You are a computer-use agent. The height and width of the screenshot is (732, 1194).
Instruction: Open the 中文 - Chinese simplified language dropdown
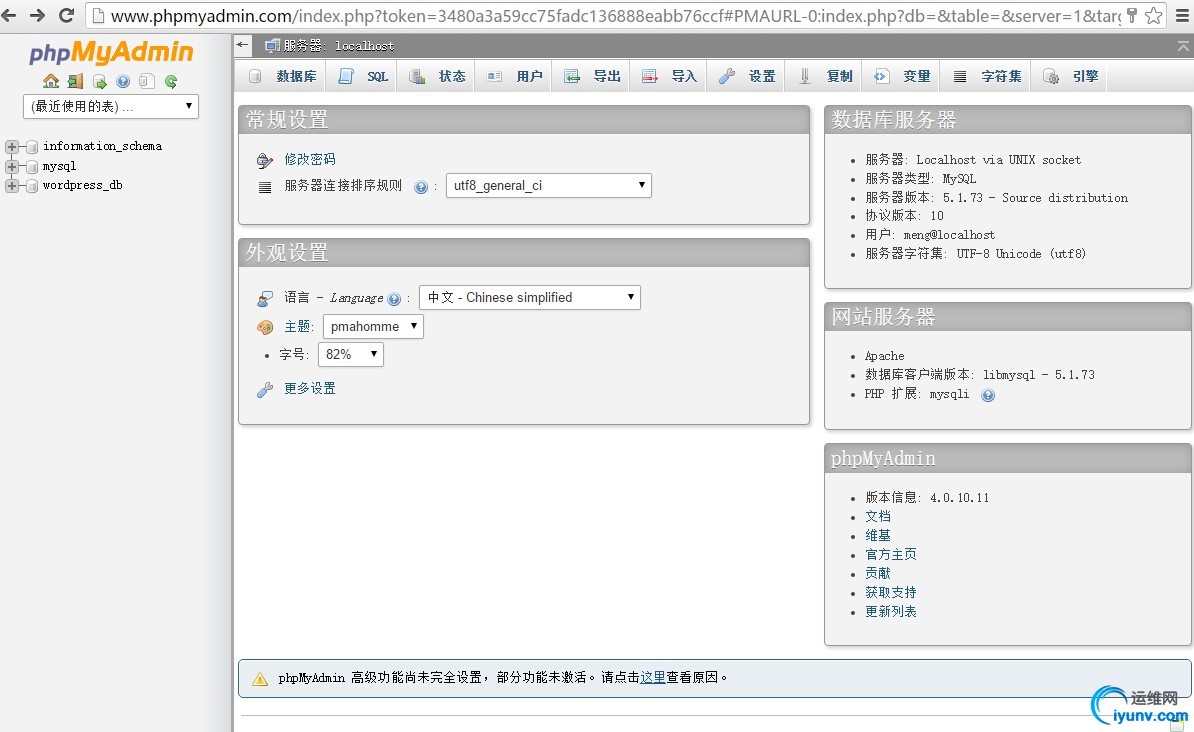coord(530,297)
